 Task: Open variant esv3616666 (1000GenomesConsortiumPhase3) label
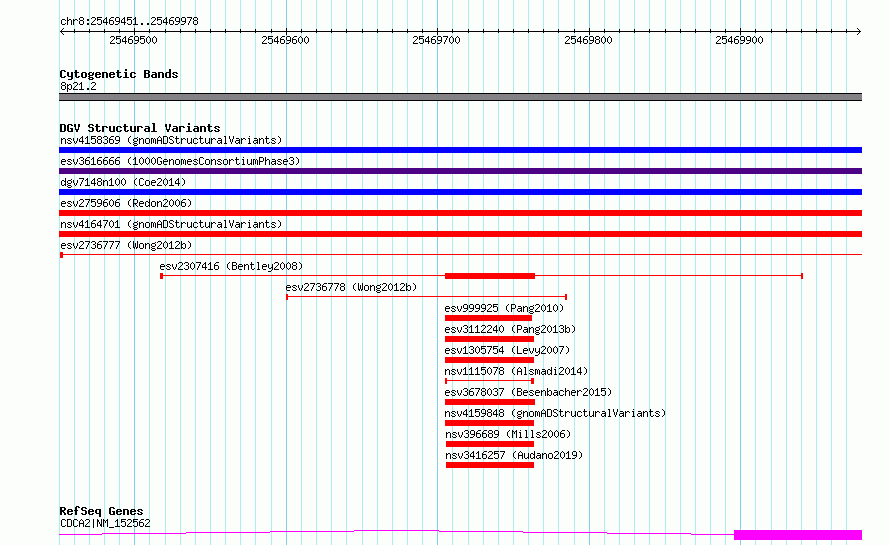(x=180, y=161)
